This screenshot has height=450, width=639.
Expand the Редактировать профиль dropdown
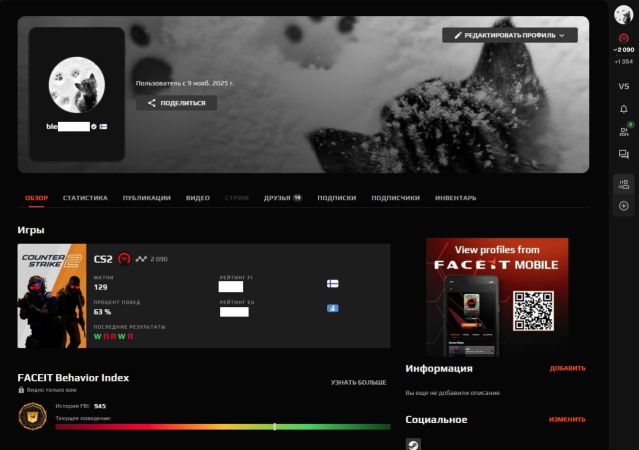(x=510, y=35)
